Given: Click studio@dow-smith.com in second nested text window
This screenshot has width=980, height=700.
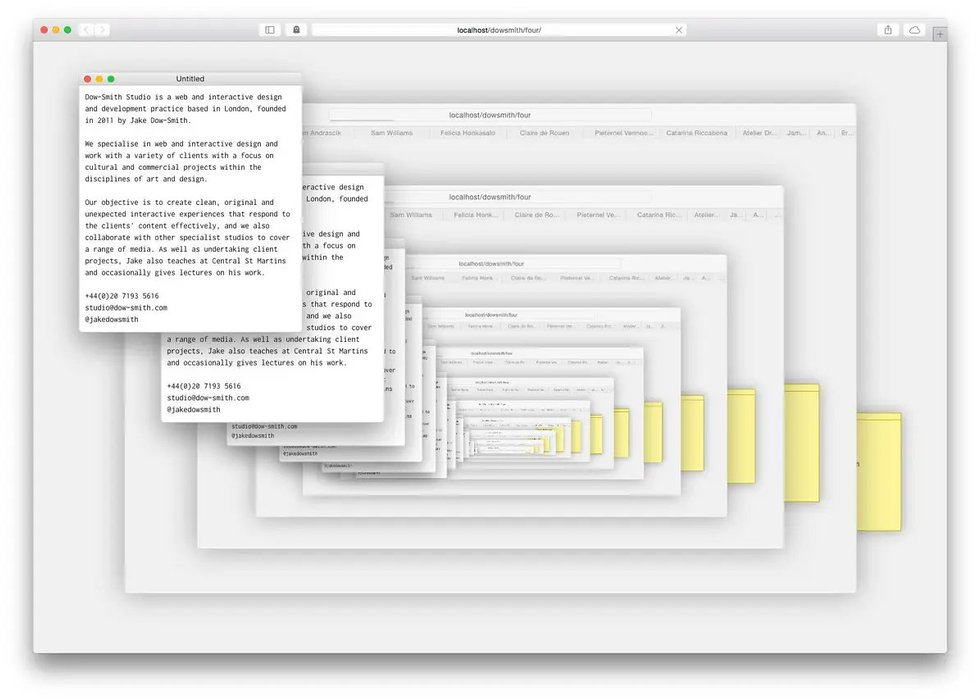Looking at the screenshot, I should 208,398.
